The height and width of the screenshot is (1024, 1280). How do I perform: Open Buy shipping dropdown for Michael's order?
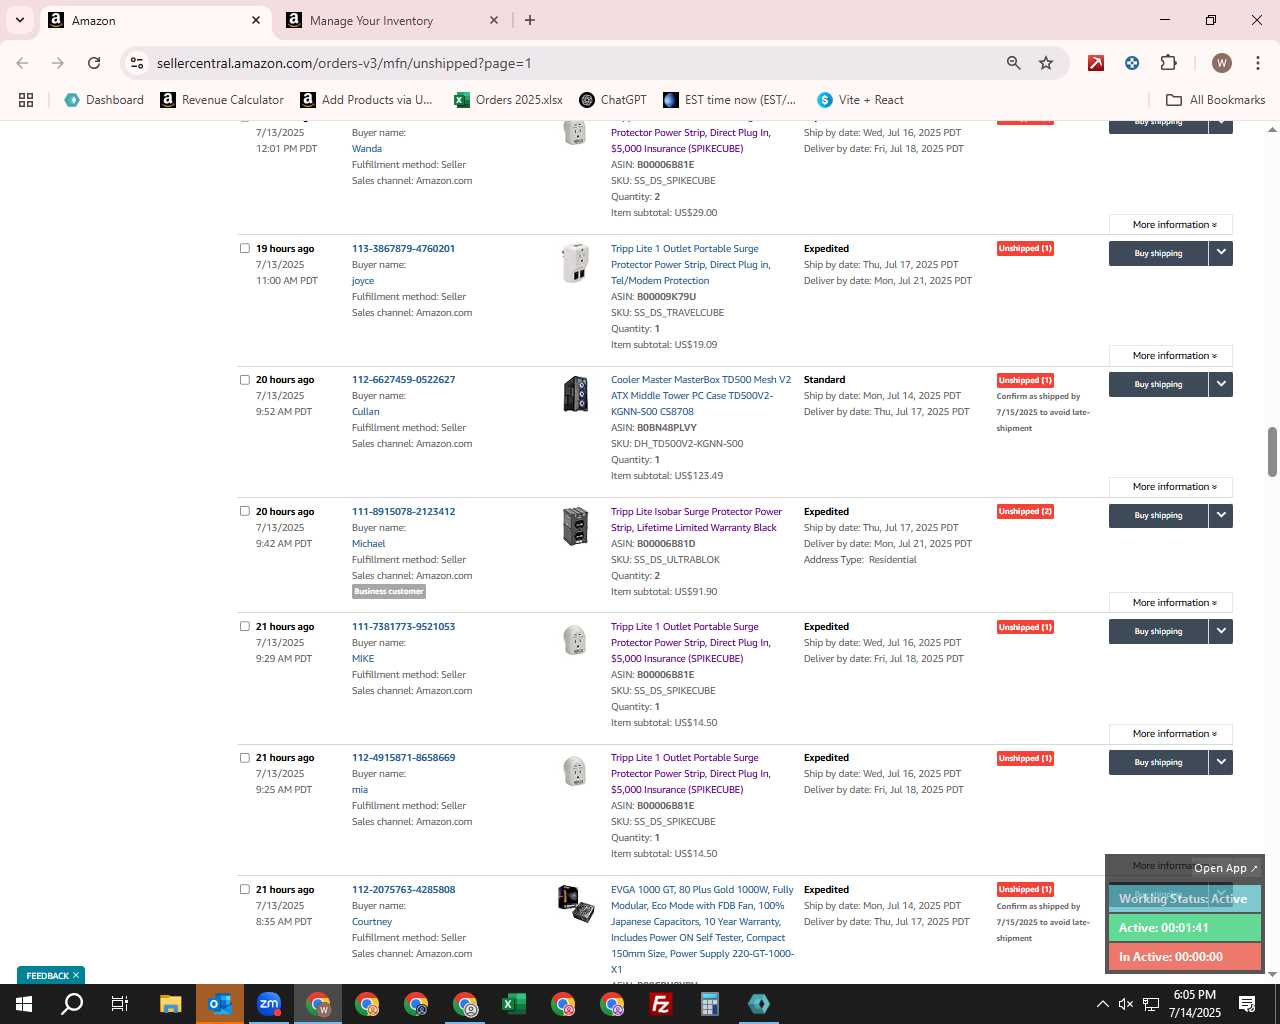coord(1221,515)
